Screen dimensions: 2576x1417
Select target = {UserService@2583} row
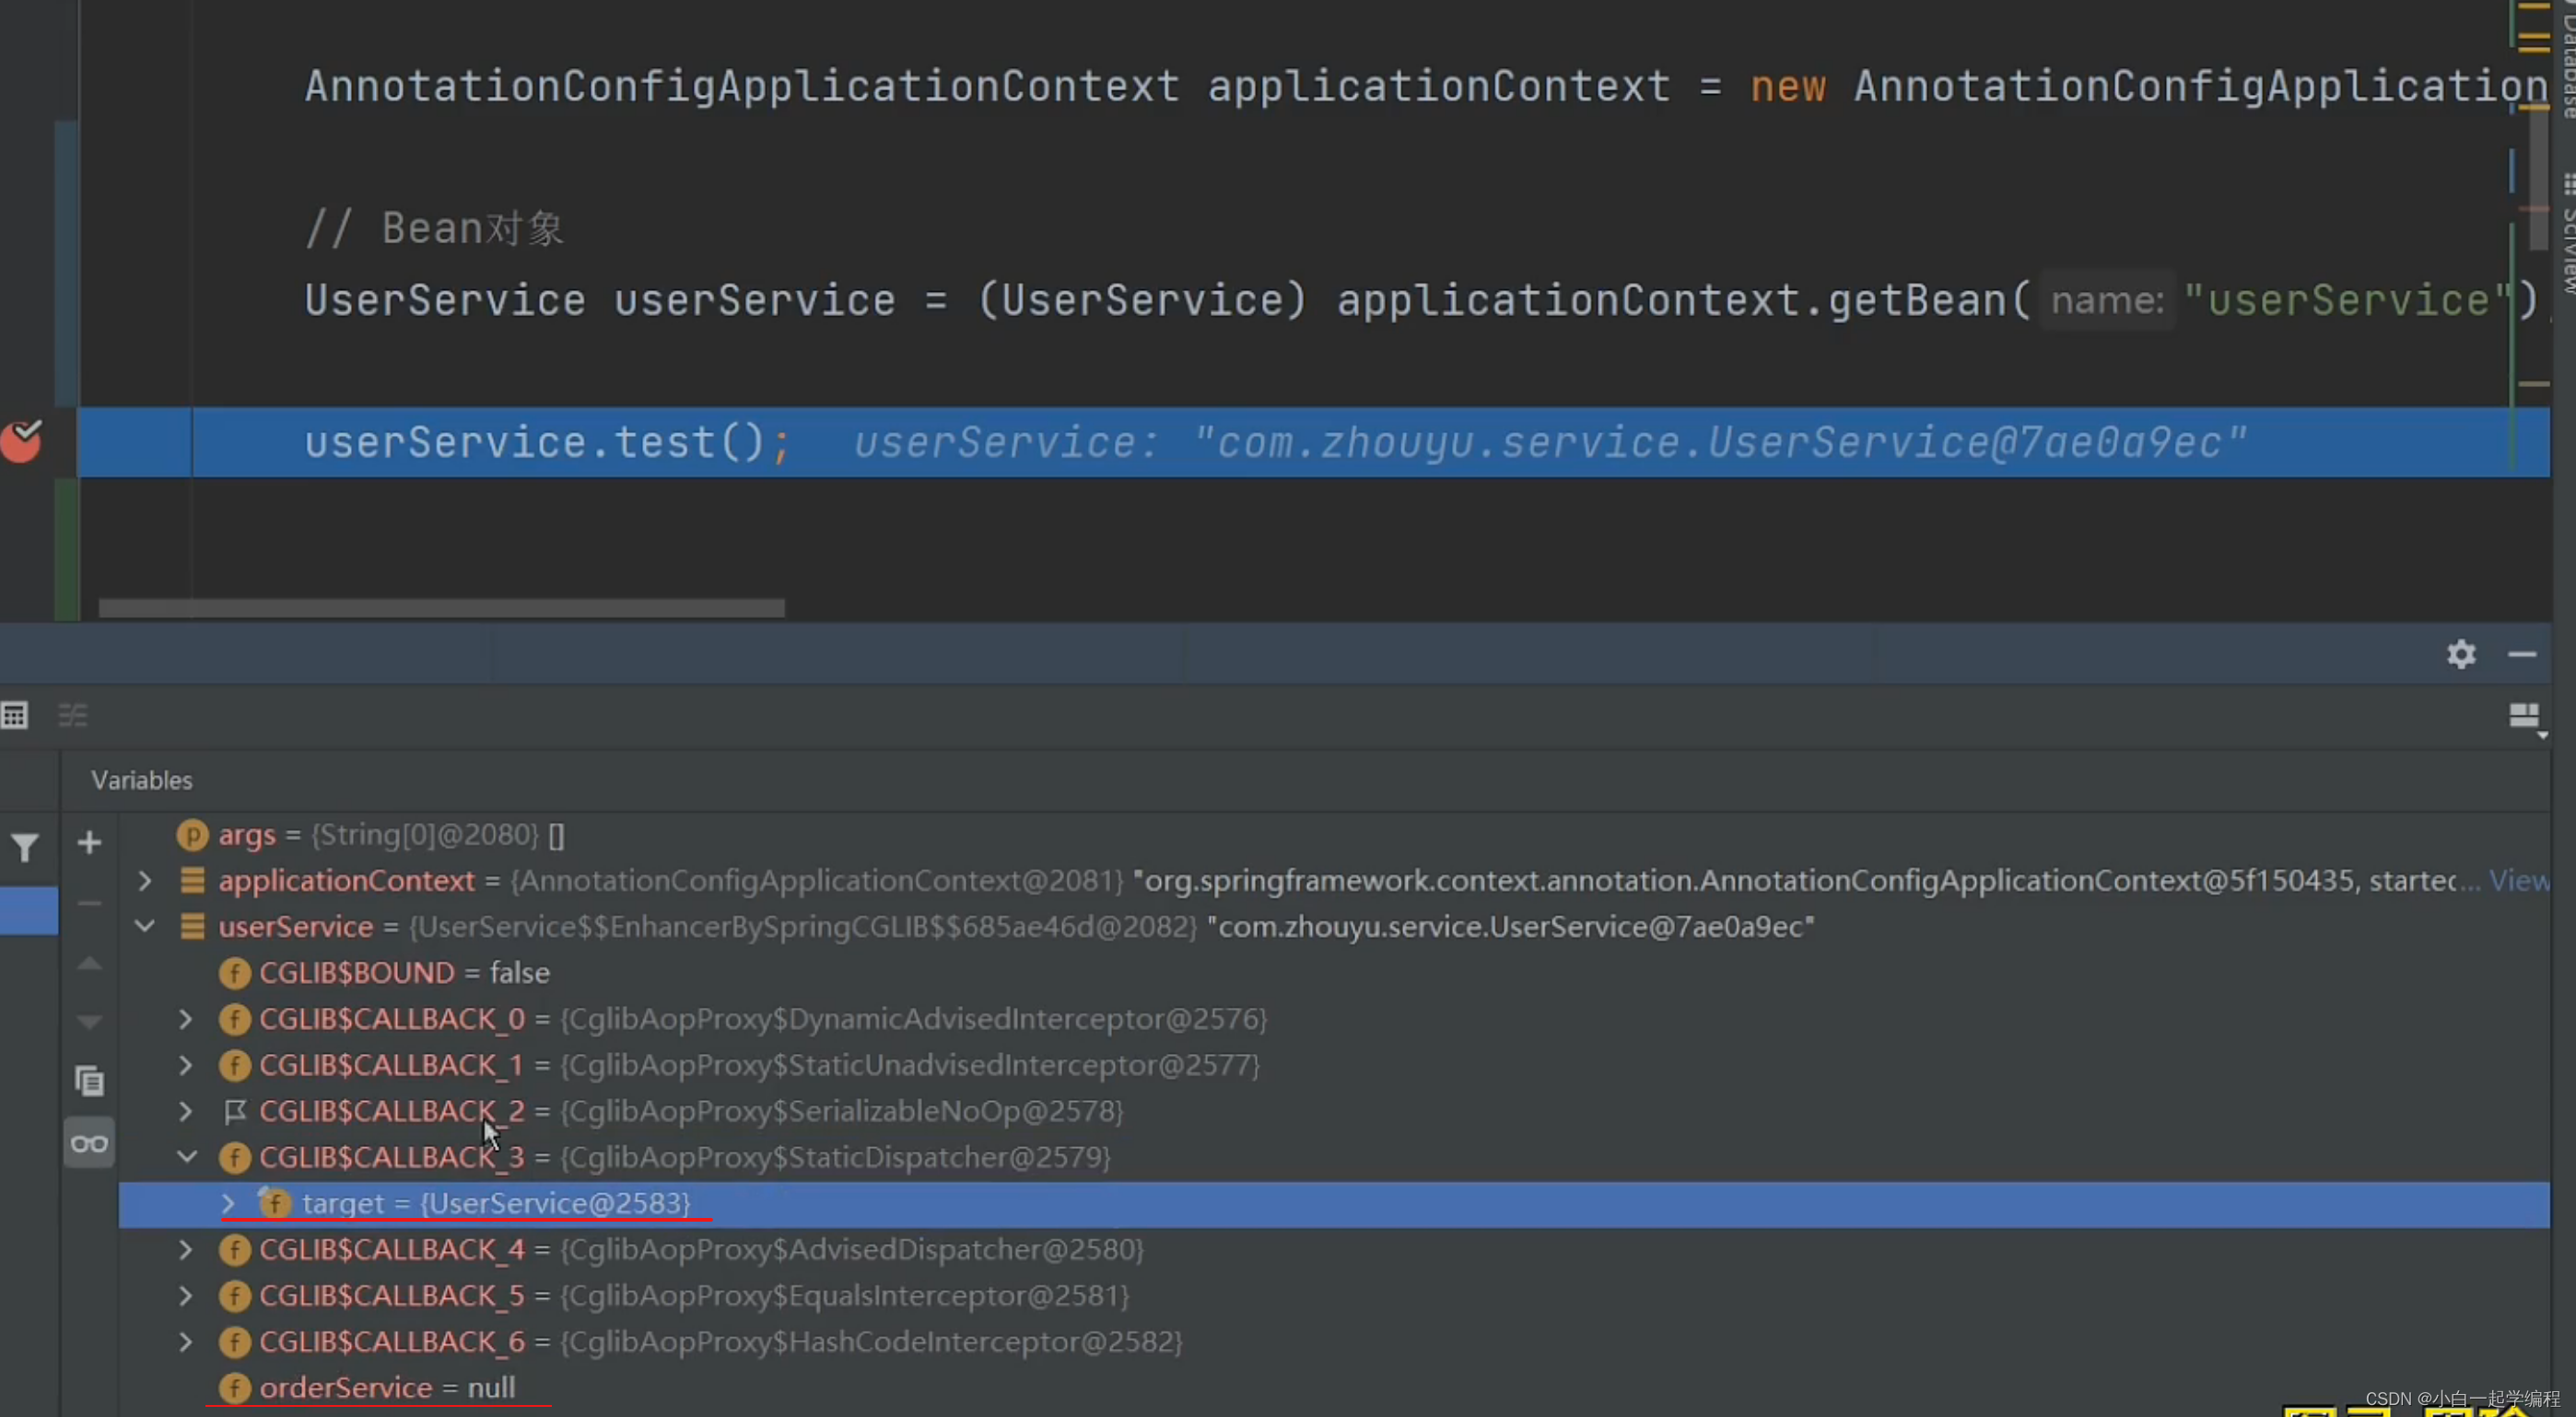(x=1334, y=1203)
